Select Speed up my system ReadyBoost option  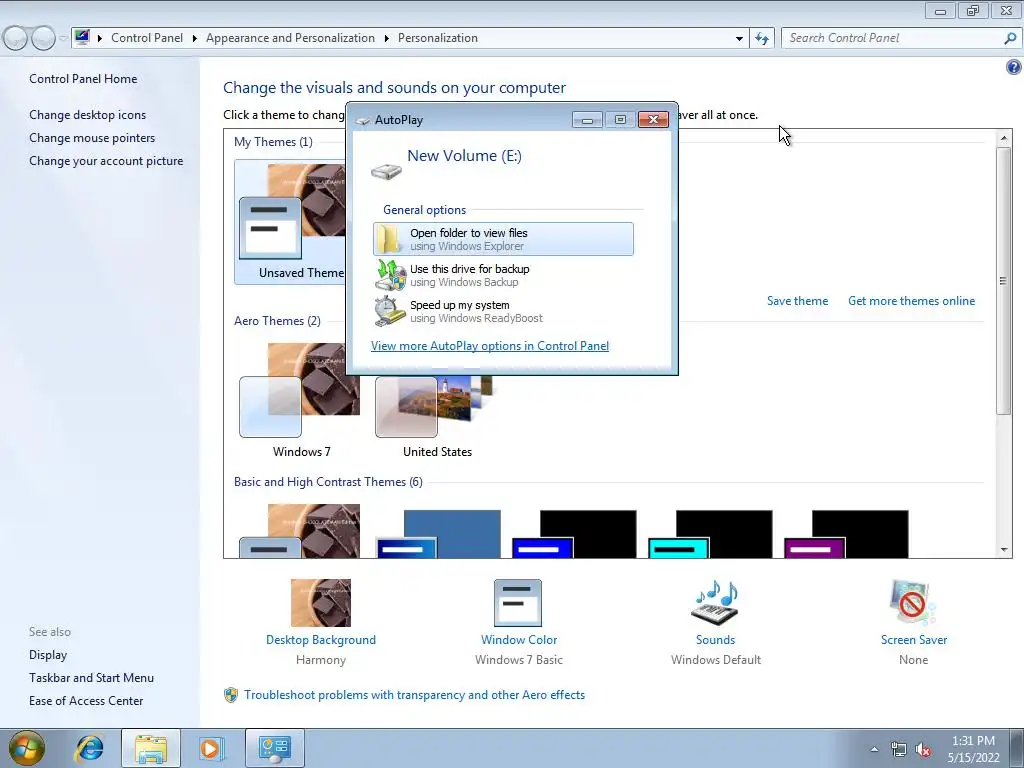pos(458,311)
